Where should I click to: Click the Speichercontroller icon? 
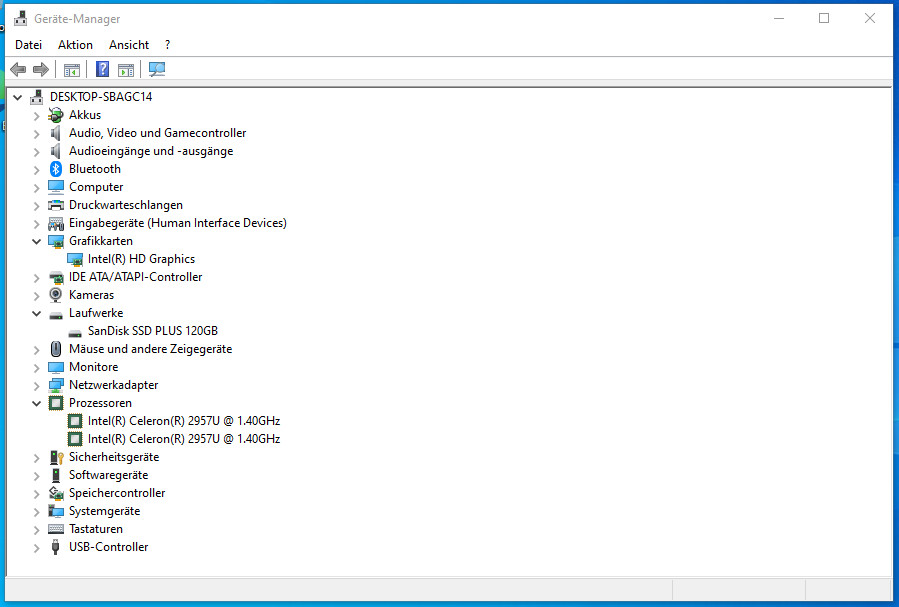coord(56,493)
